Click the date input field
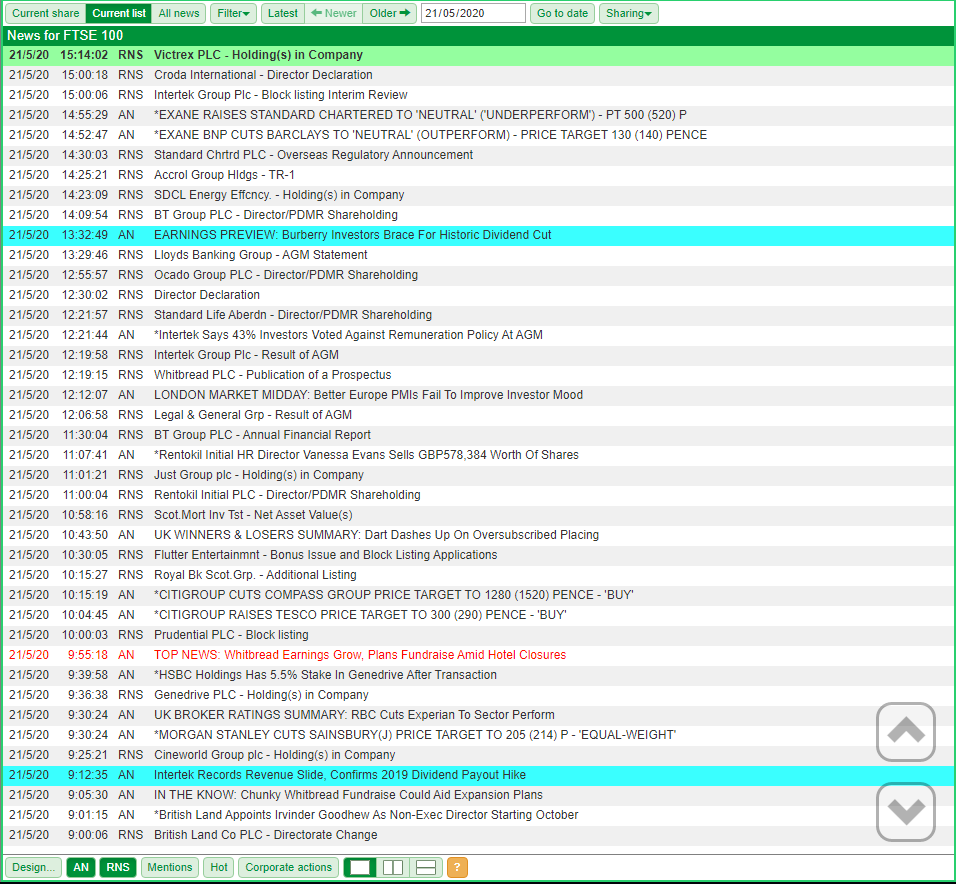Image resolution: width=956 pixels, height=884 pixels. pos(473,13)
